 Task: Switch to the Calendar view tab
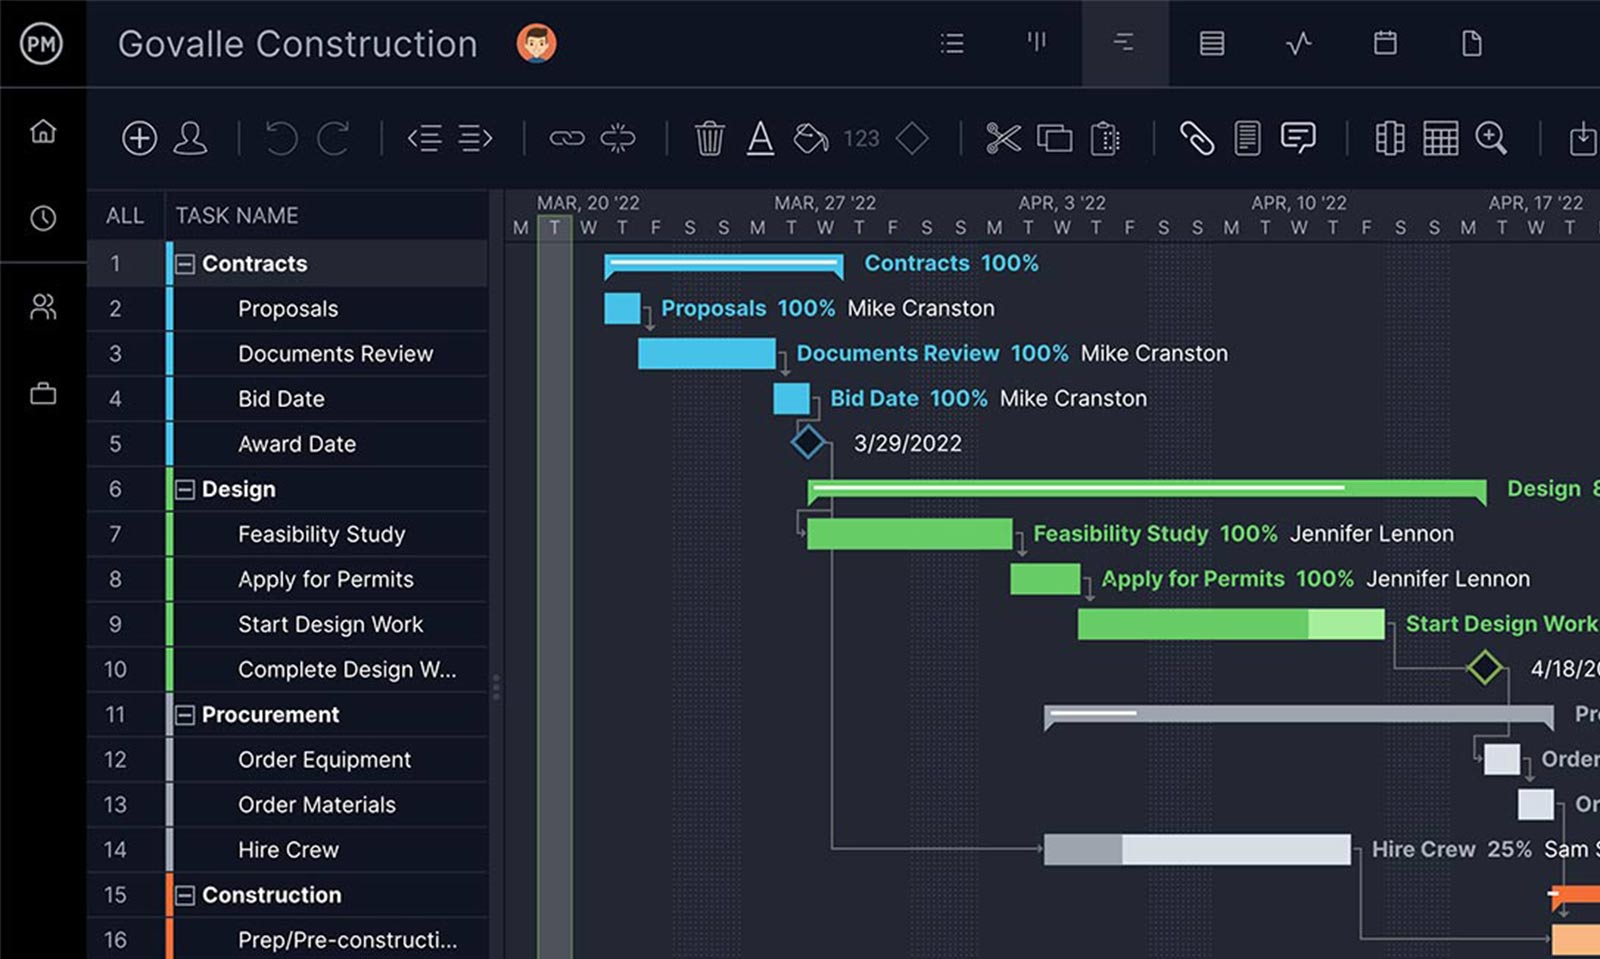point(1385,43)
